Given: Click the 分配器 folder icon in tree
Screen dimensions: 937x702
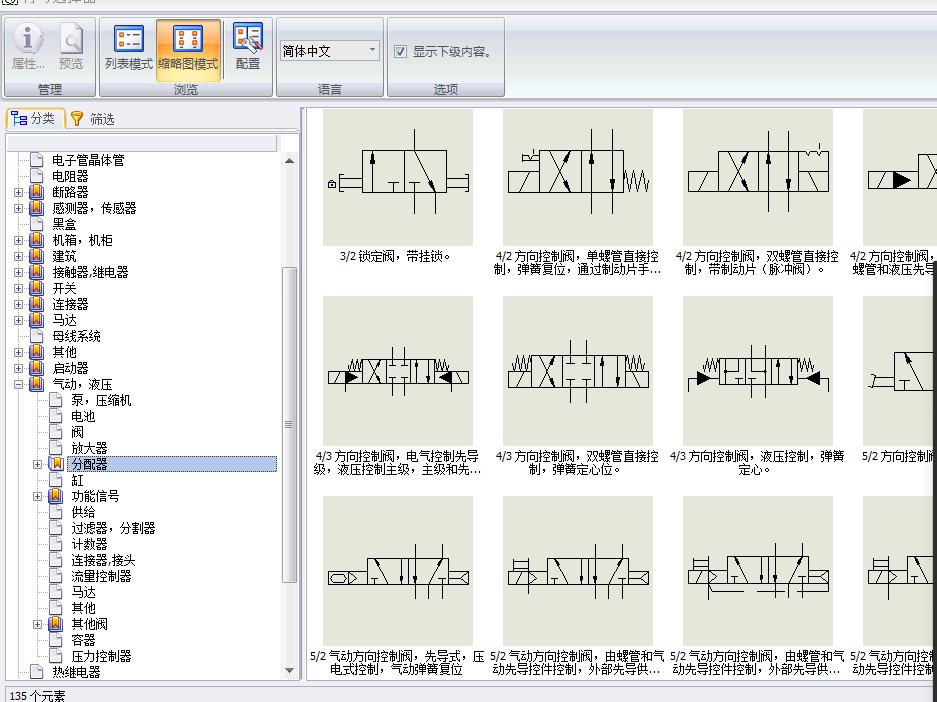Looking at the screenshot, I should tap(57, 464).
